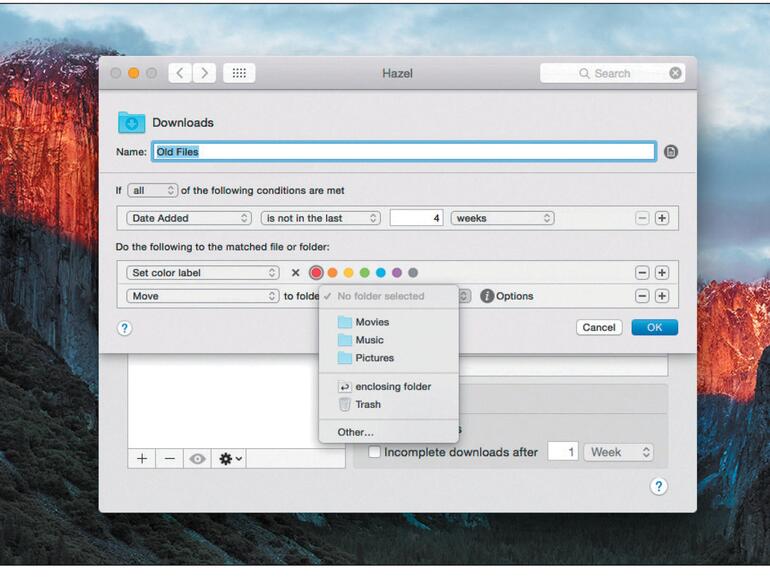The width and height of the screenshot is (770, 578).
Task: Clear the search field with the X icon
Action: 675,73
